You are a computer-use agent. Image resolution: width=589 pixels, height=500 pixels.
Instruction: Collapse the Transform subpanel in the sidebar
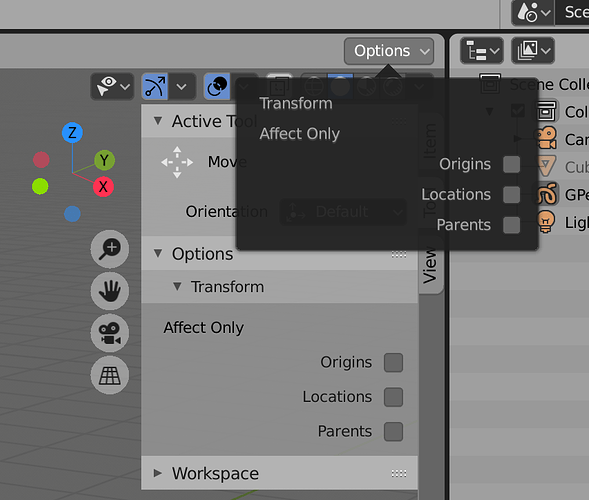pos(279,287)
